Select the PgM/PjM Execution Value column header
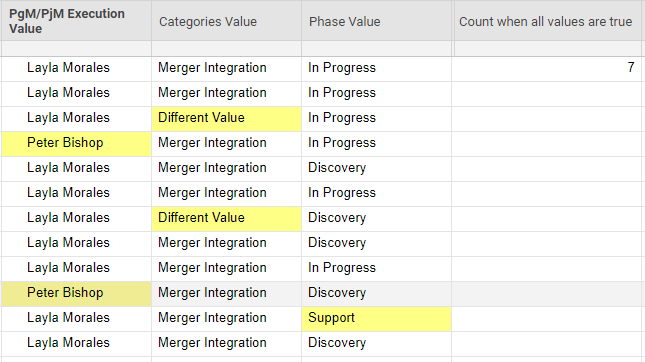The width and height of the screenshot is (645, 362). pos(76,21)
